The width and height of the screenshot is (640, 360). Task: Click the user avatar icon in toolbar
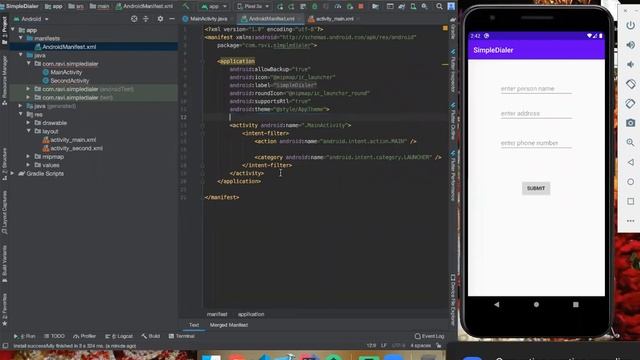click(x=451, y=7)
